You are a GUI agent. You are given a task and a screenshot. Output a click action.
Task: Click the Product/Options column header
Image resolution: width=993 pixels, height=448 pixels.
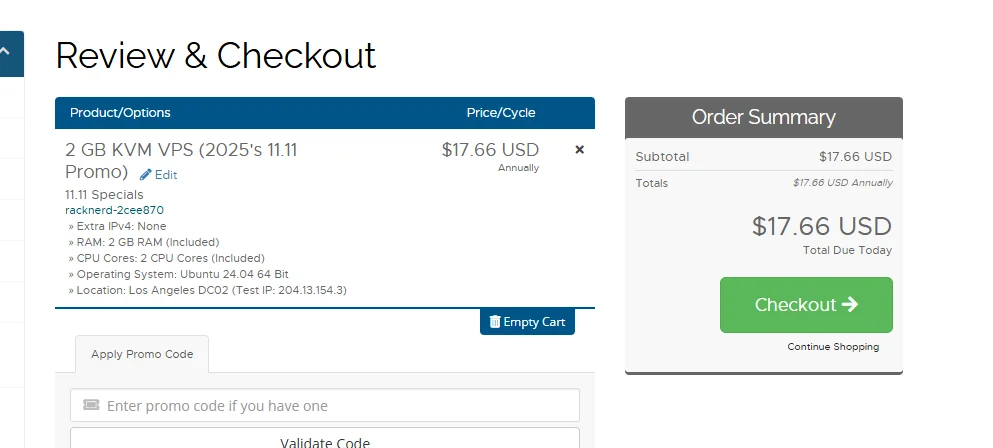coord(120,113)
